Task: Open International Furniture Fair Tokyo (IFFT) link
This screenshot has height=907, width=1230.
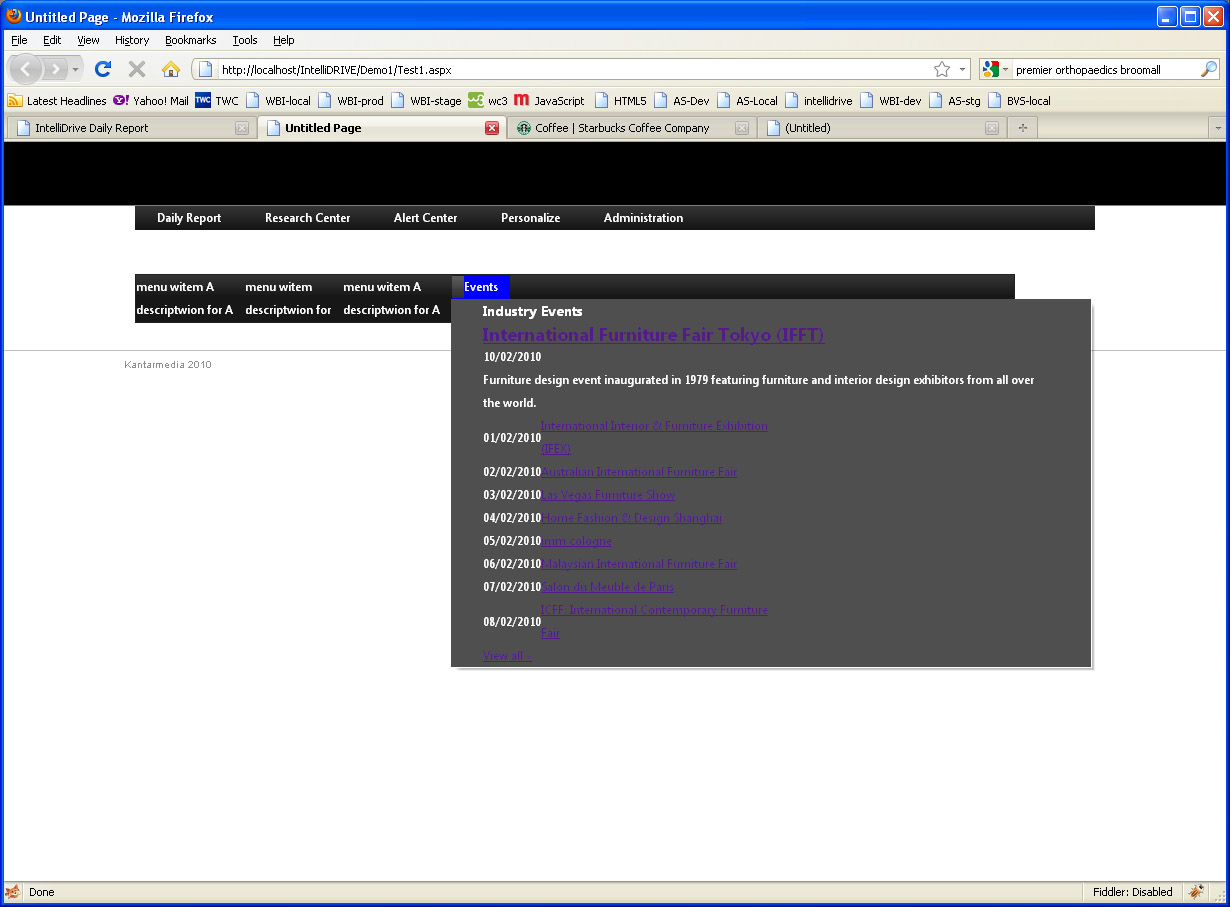Action: coord(653,335)
